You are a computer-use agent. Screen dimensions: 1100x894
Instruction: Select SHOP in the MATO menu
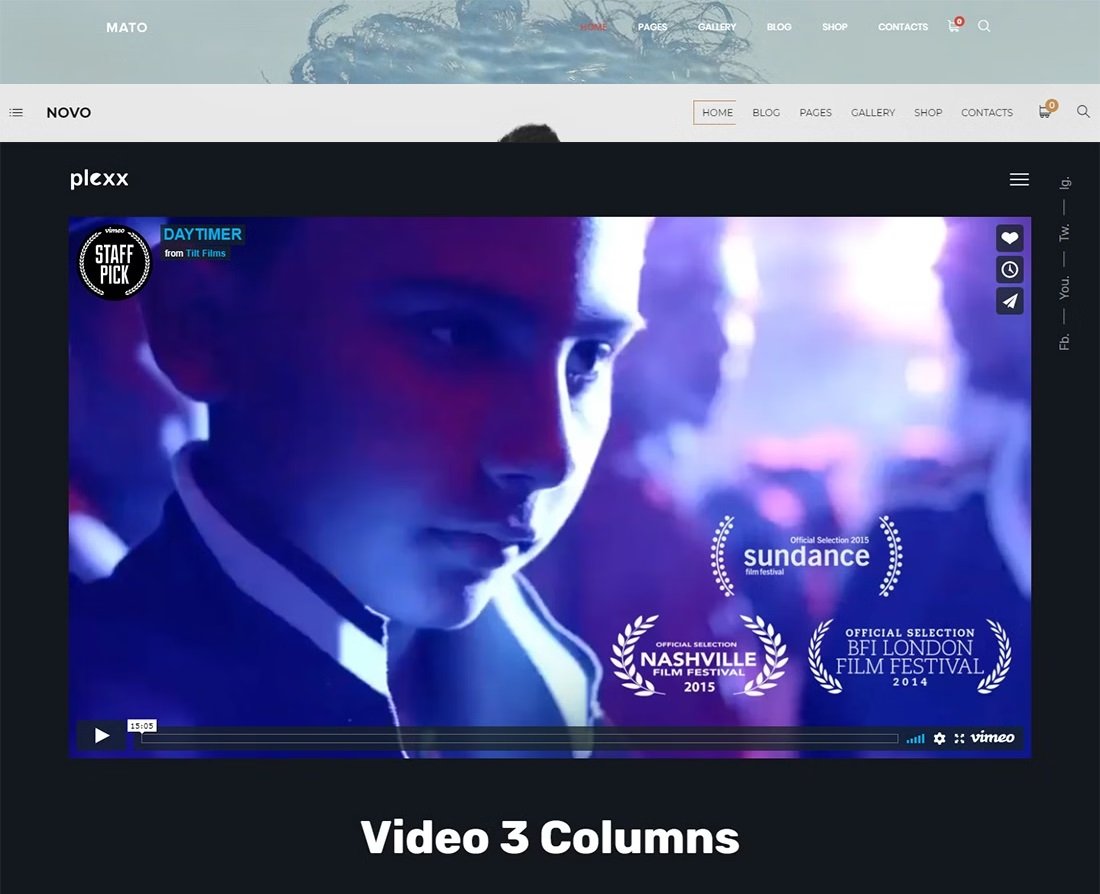click(835, 27)
